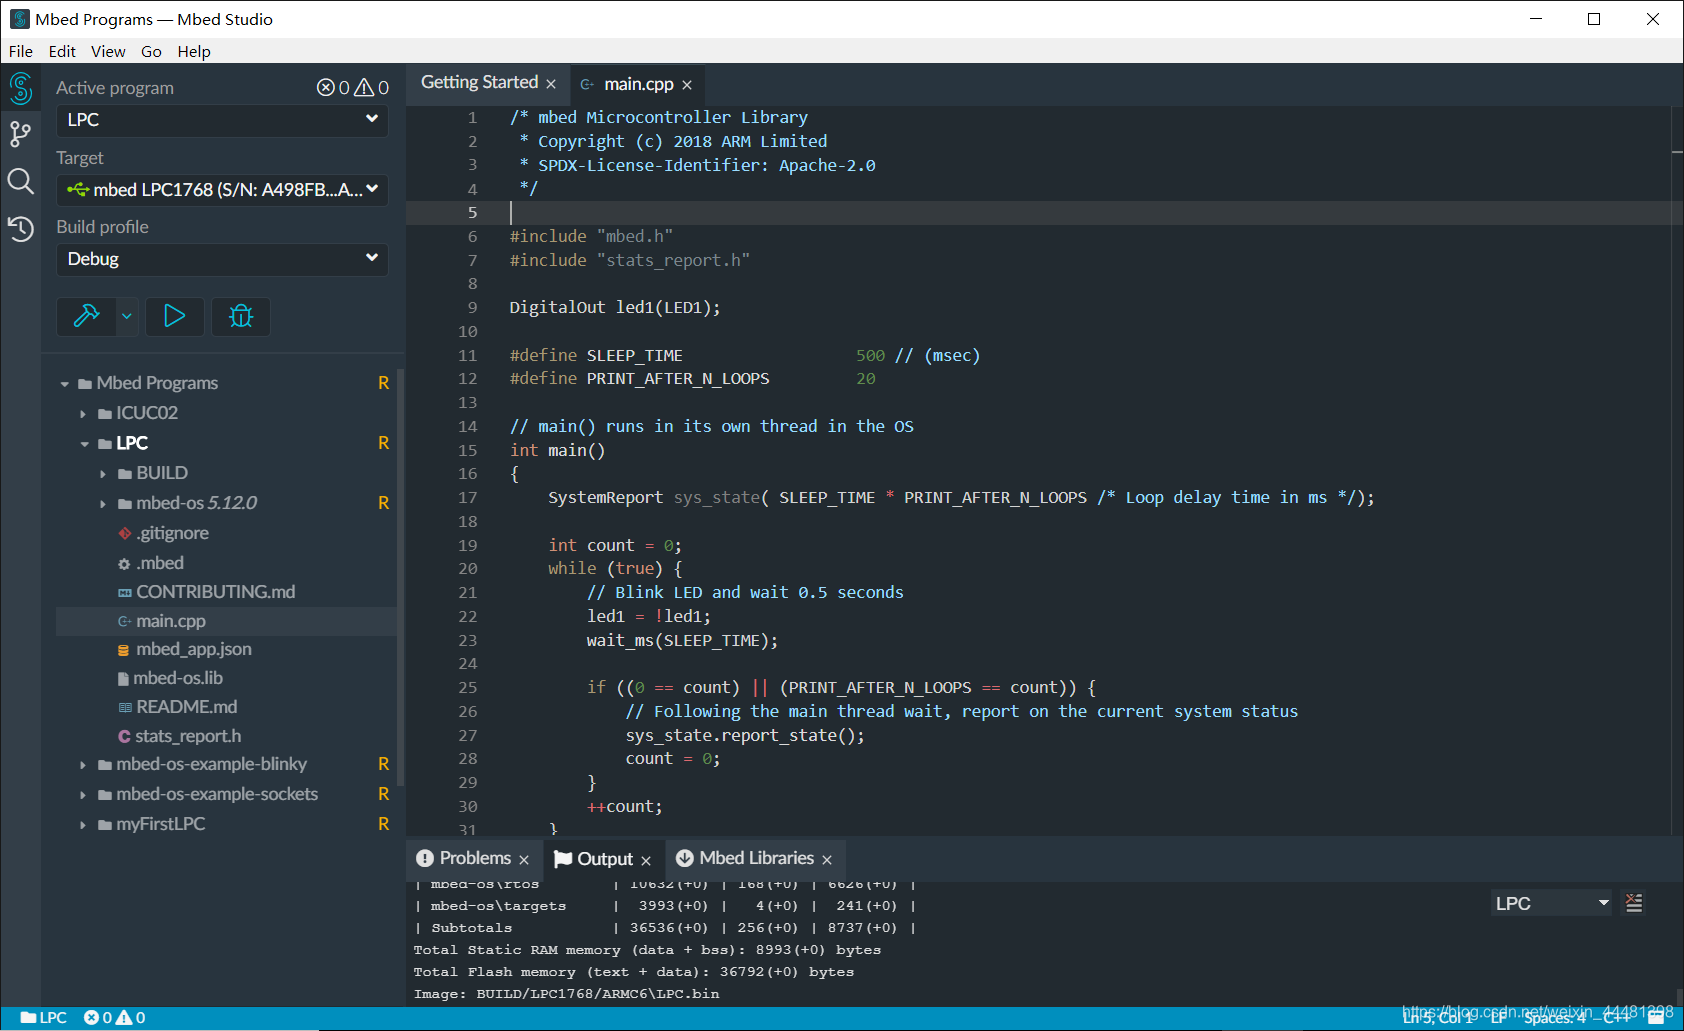Expand the mbed-os-example-blinky folder
Viewport: 1684px width, 1031px height.
(x=83, y=765)
